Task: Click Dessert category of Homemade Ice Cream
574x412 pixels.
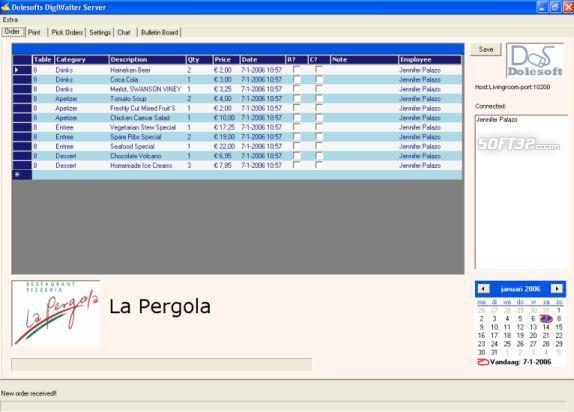Action: point(82,165)
